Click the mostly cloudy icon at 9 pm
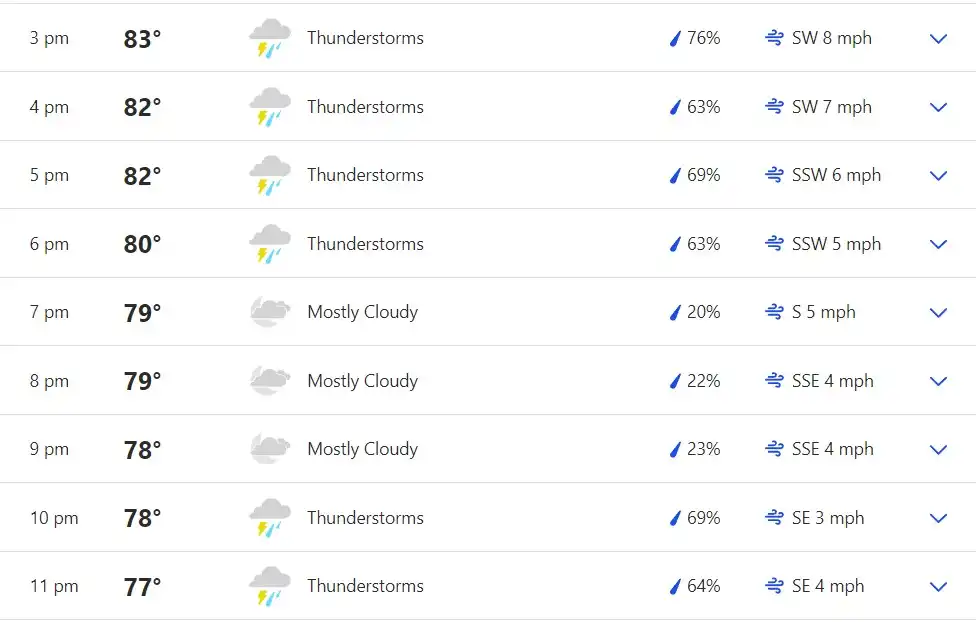Image resolution: width=976 pixels, height=622 pixels. coord(270,449)
